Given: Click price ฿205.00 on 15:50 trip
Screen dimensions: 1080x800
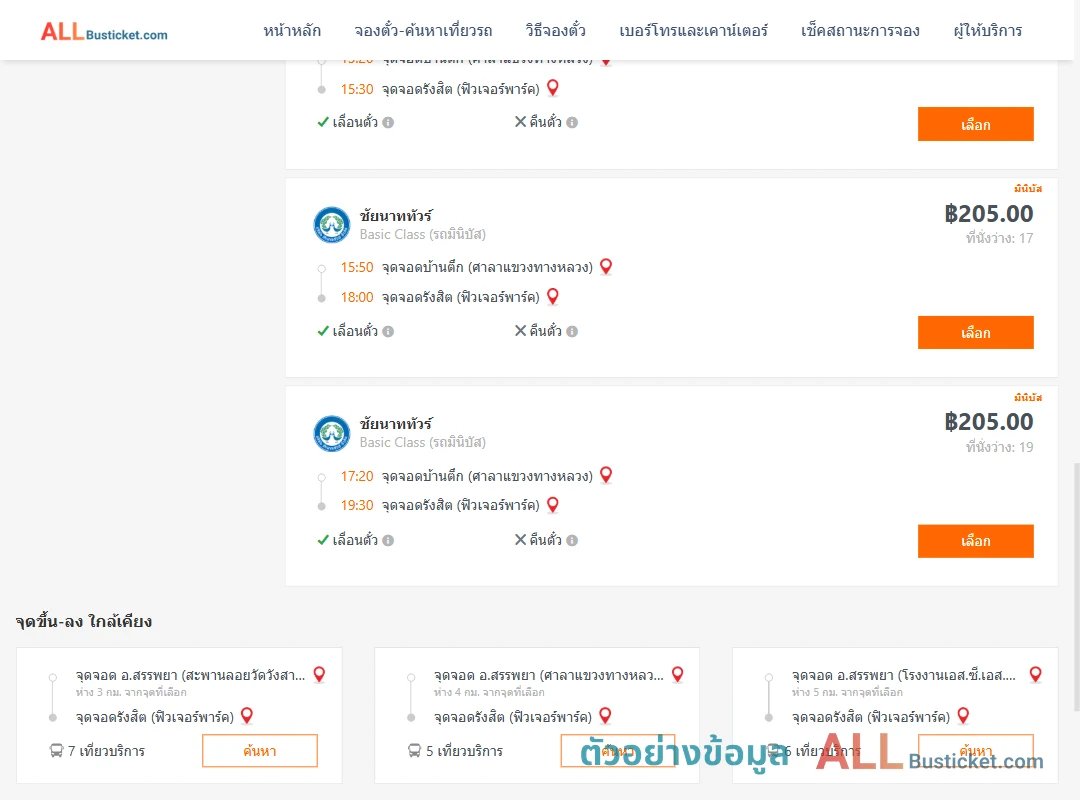Looking at the screenshot, I should (x=988, y=214).
